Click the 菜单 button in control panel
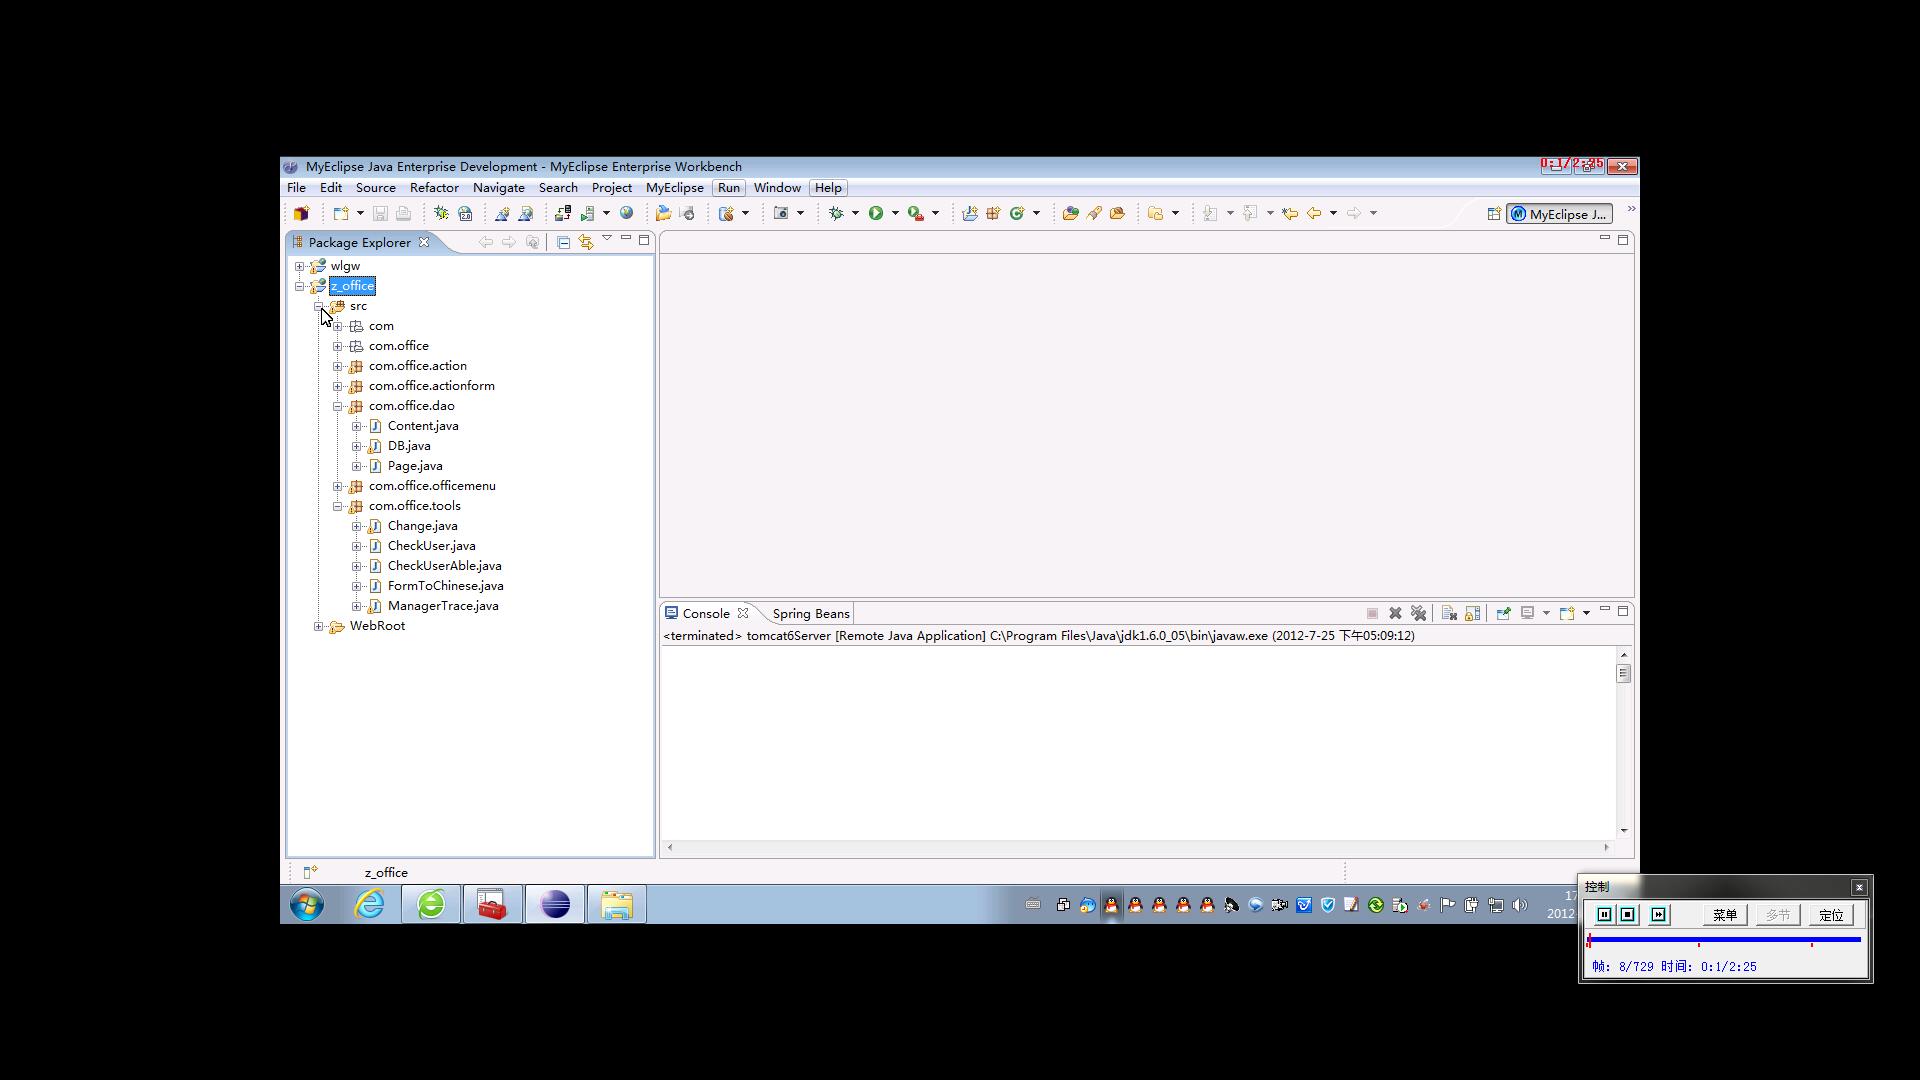Image resolution: width=1920 pixels, height=1080 pixels. pyautogui.click(x=1724, y=915)
